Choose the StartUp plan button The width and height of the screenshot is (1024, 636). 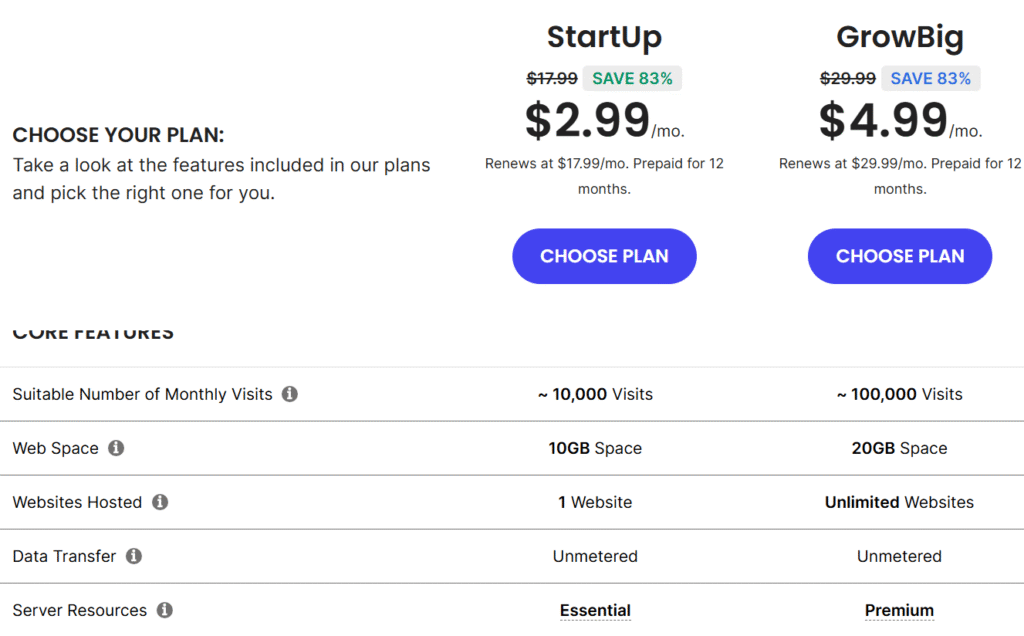(x=604, y=256)
